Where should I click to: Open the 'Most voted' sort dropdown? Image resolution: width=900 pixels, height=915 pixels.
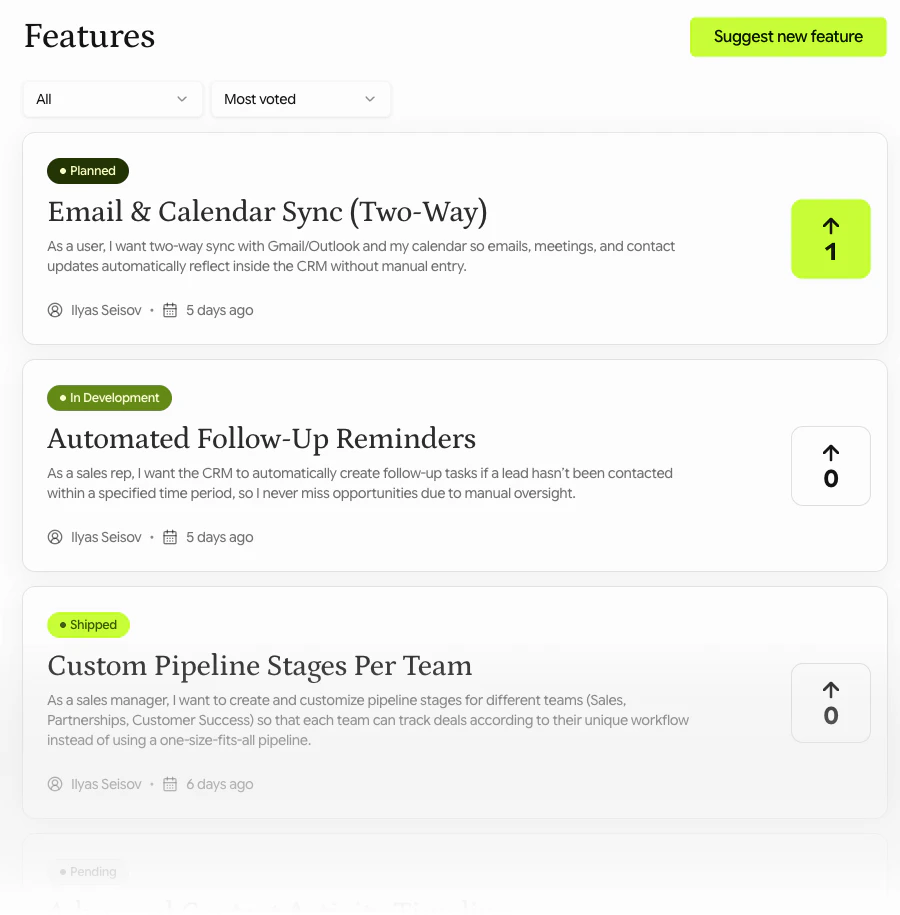point(300,99)
